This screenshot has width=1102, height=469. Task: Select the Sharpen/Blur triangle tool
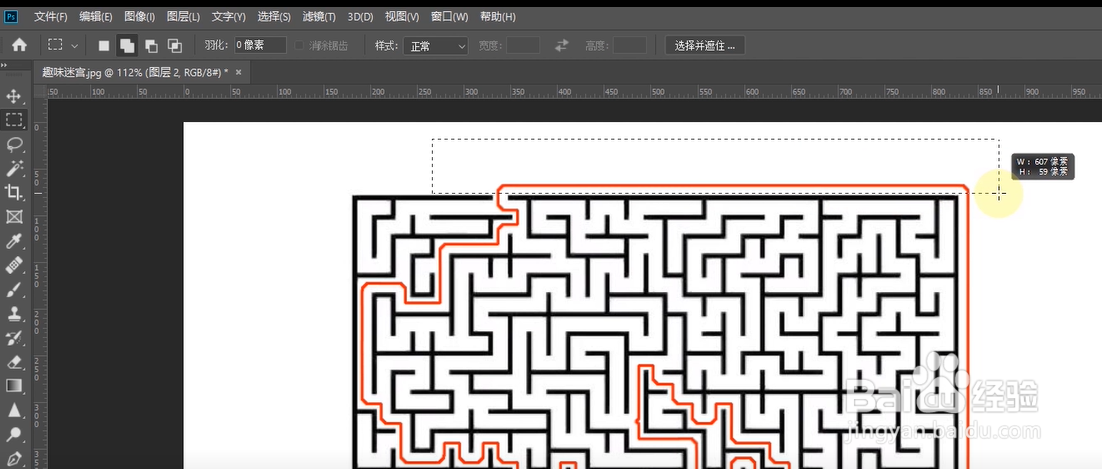(x=13, y=410)
